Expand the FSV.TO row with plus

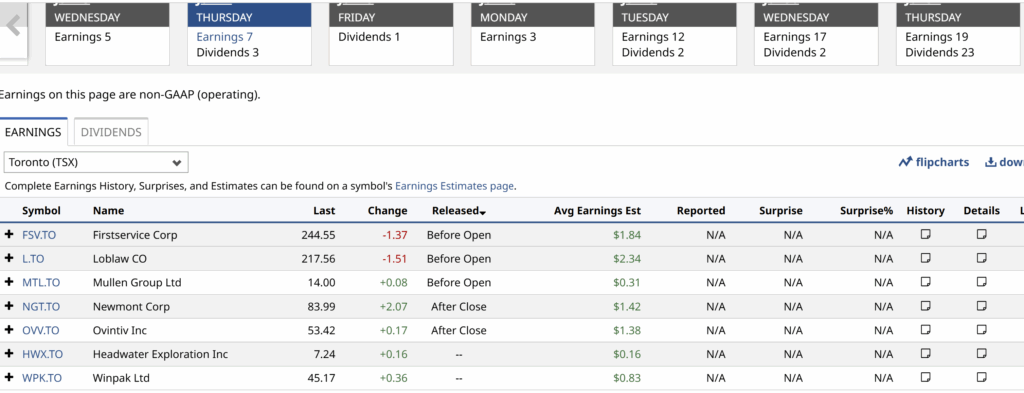coord(9,234)
